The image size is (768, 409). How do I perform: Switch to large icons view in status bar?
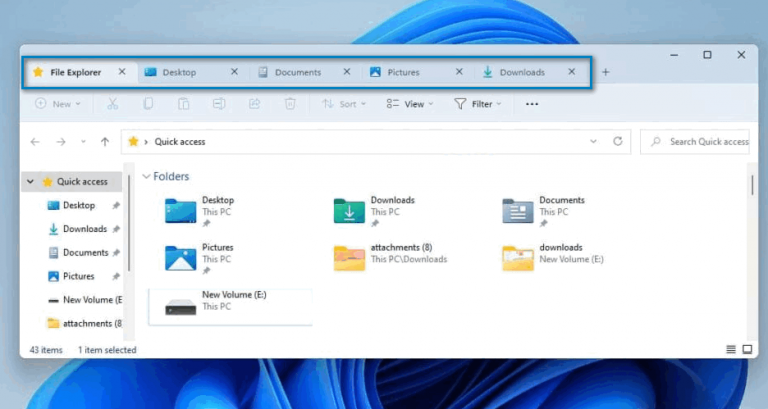[x=746, y=350]
